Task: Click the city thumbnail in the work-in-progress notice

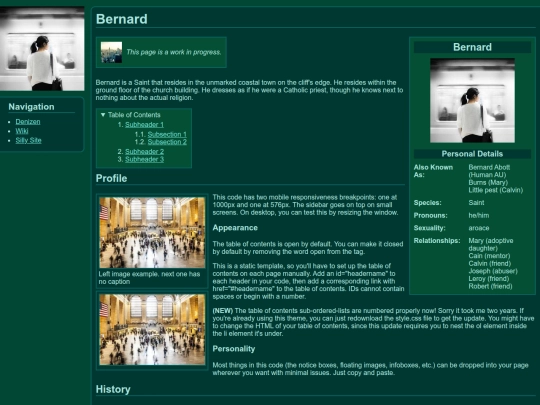Action: pyautogui.click(x=111, y=52)
